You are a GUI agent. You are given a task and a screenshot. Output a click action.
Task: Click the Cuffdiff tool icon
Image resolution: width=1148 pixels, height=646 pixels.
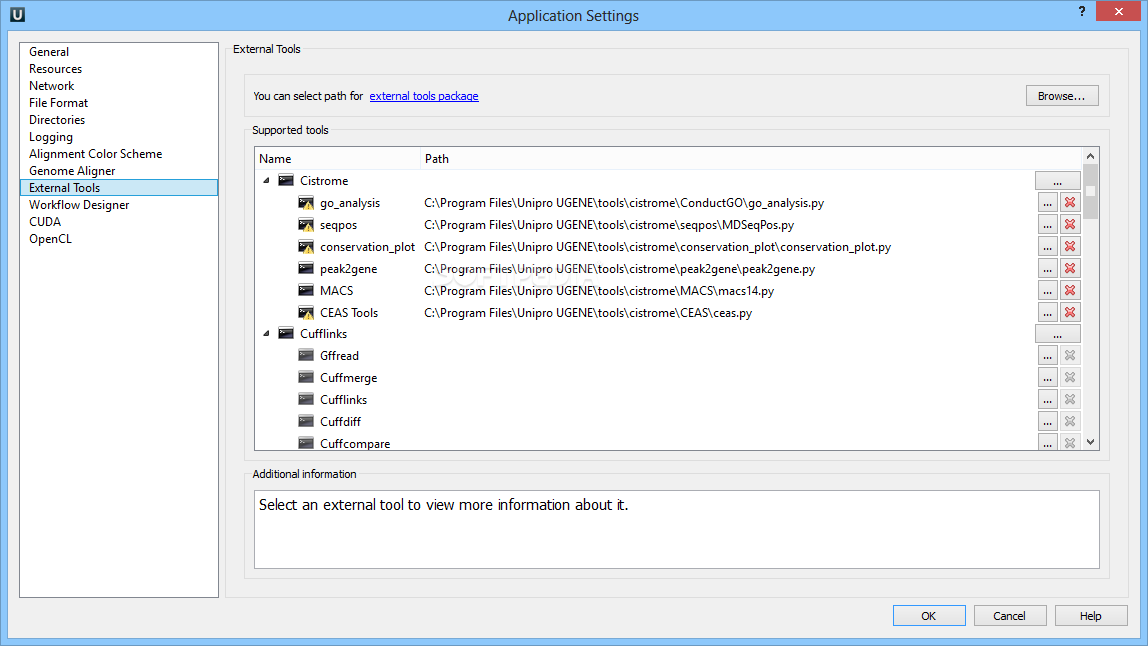tap(306, 421)
